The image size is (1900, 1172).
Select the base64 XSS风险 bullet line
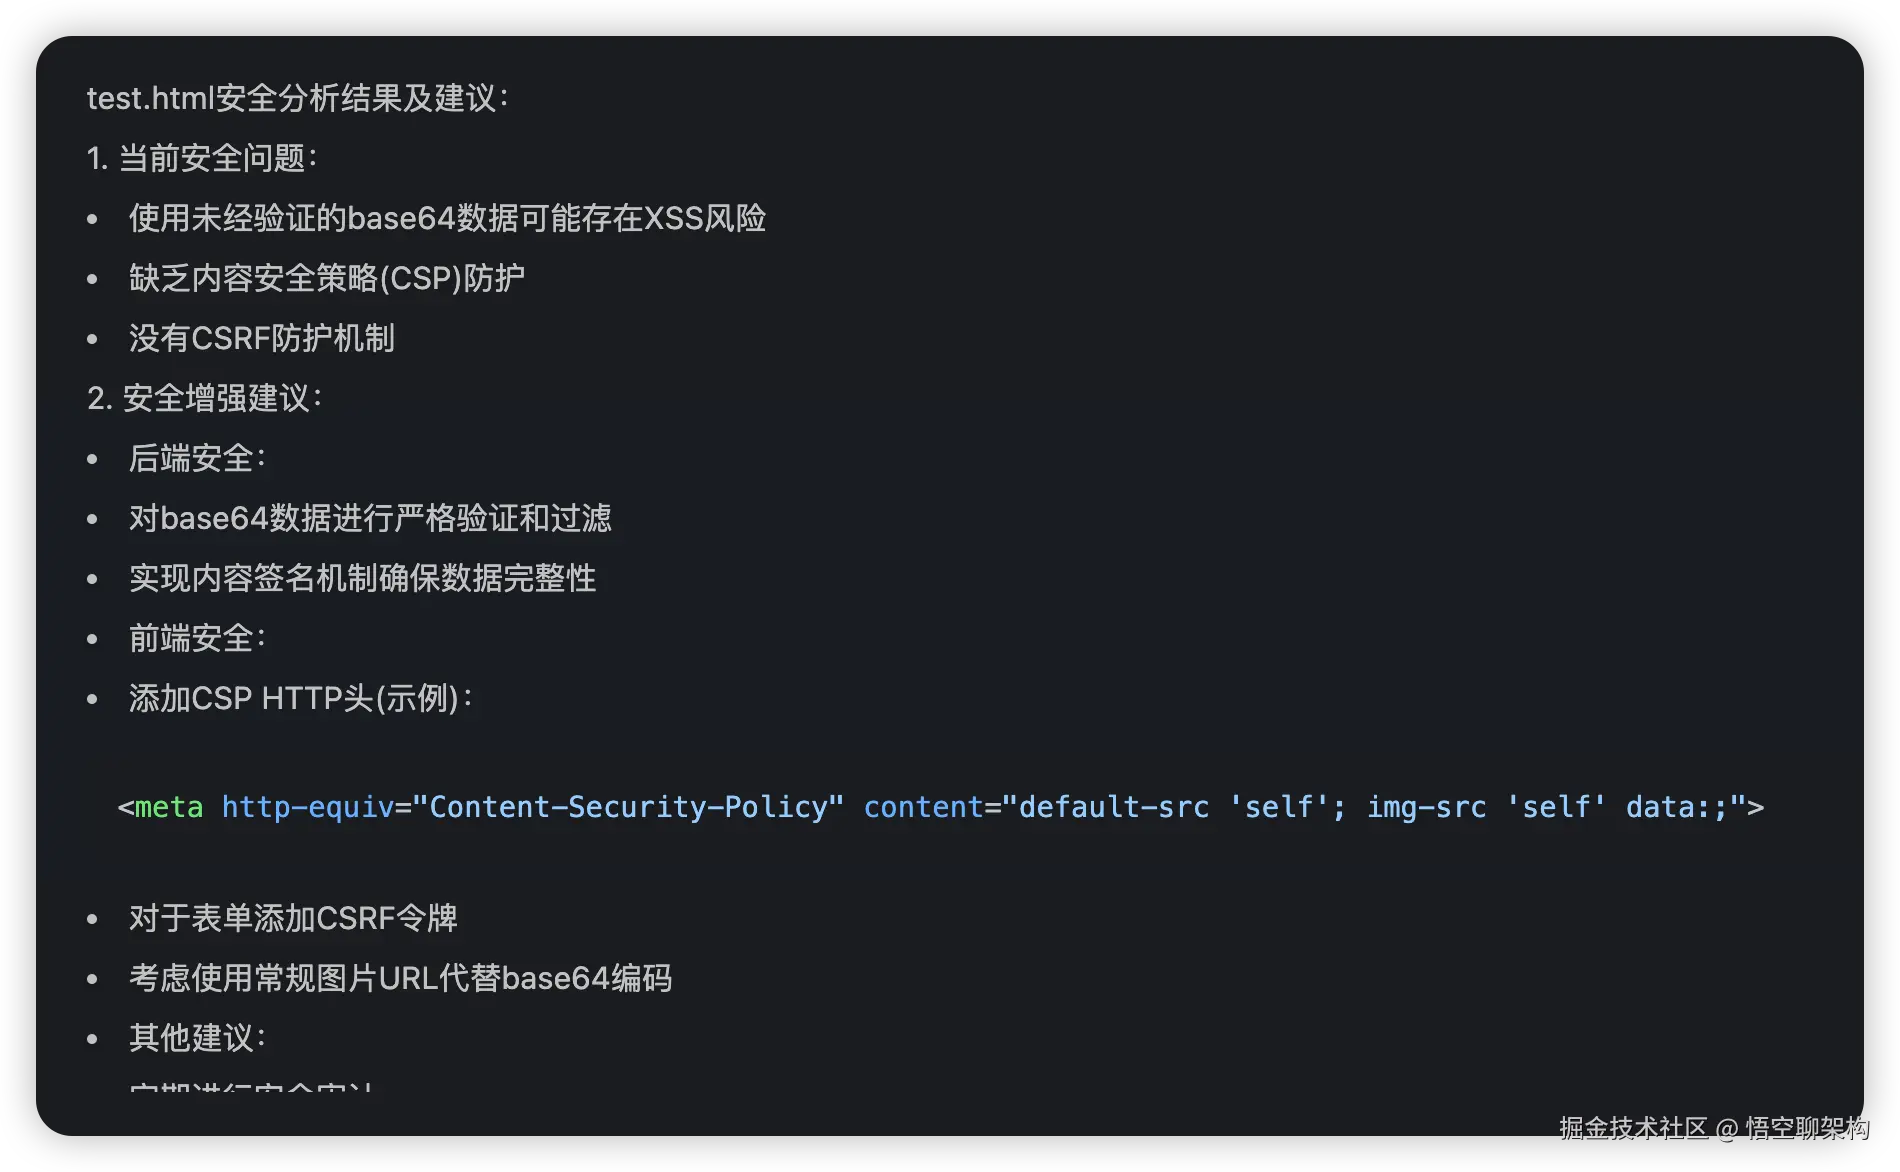point(447,218)
